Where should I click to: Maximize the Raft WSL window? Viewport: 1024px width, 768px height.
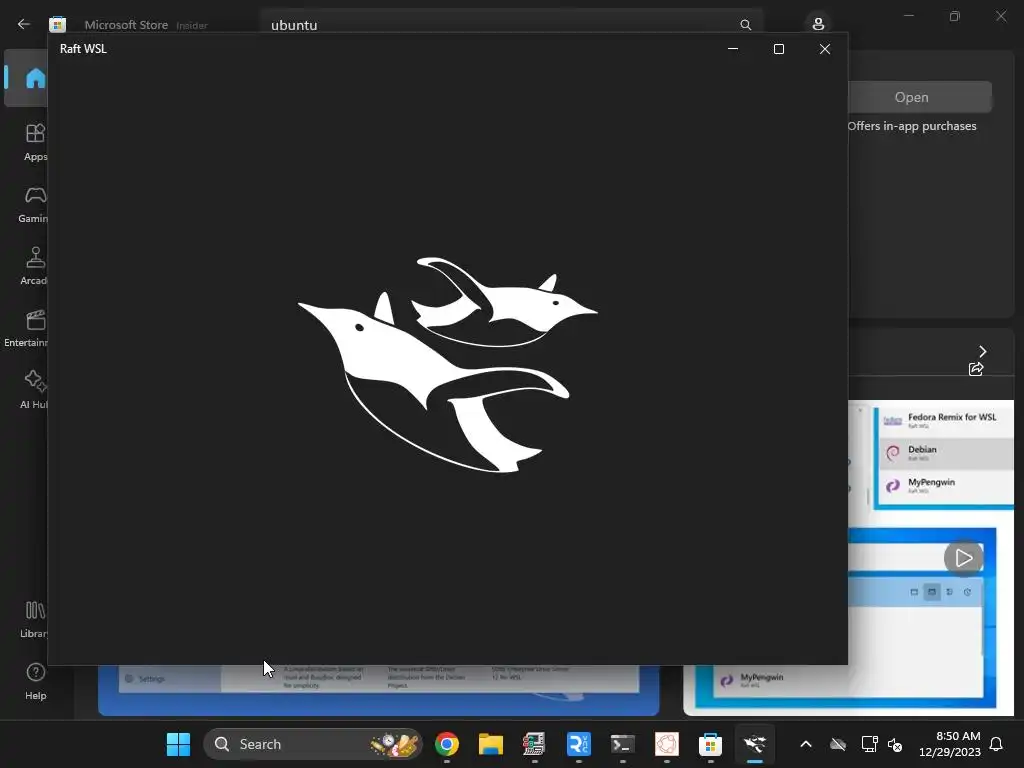[778, 49]
